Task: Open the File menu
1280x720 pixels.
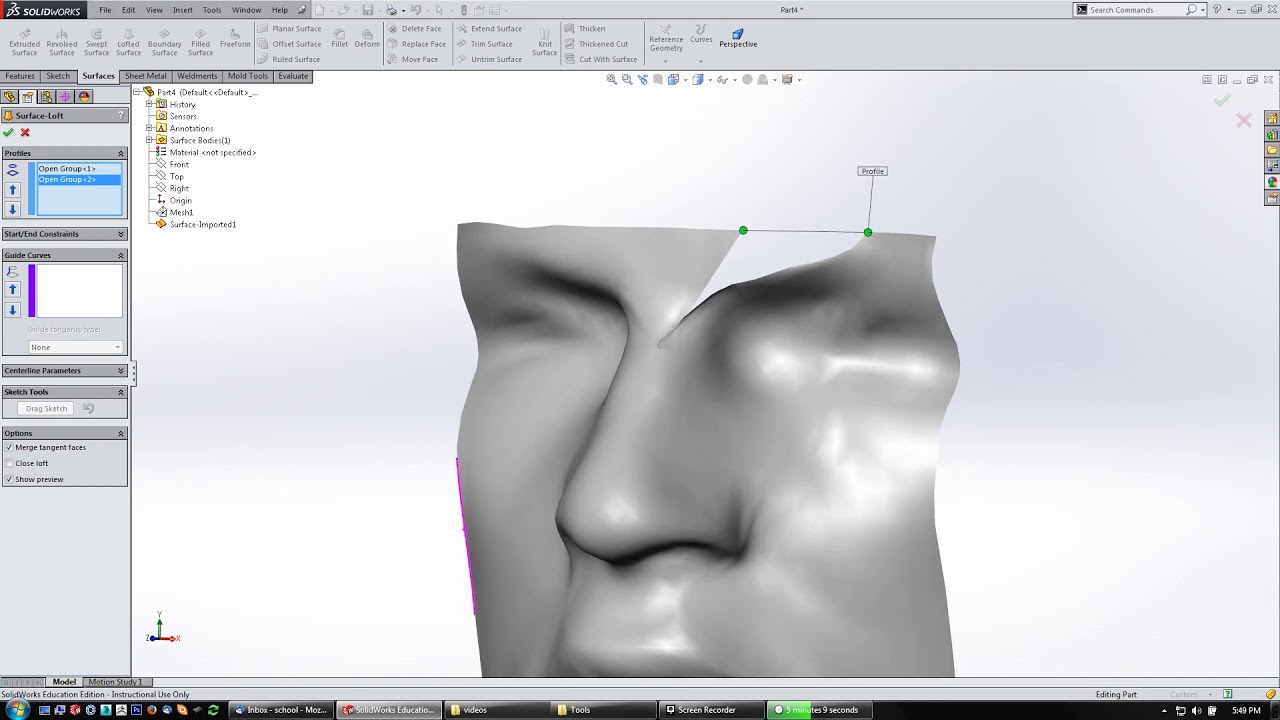Action: click(105, 10)
